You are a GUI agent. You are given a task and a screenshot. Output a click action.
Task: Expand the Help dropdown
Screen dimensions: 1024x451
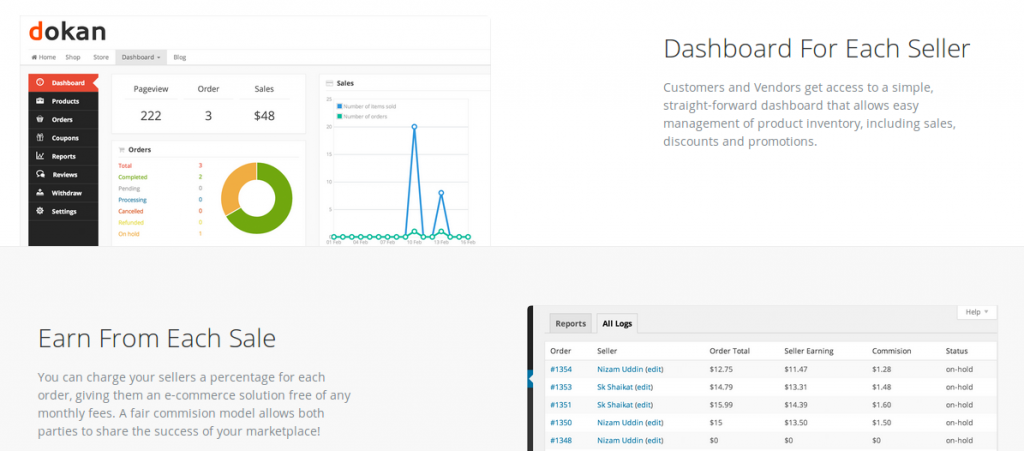coord(977,312)
